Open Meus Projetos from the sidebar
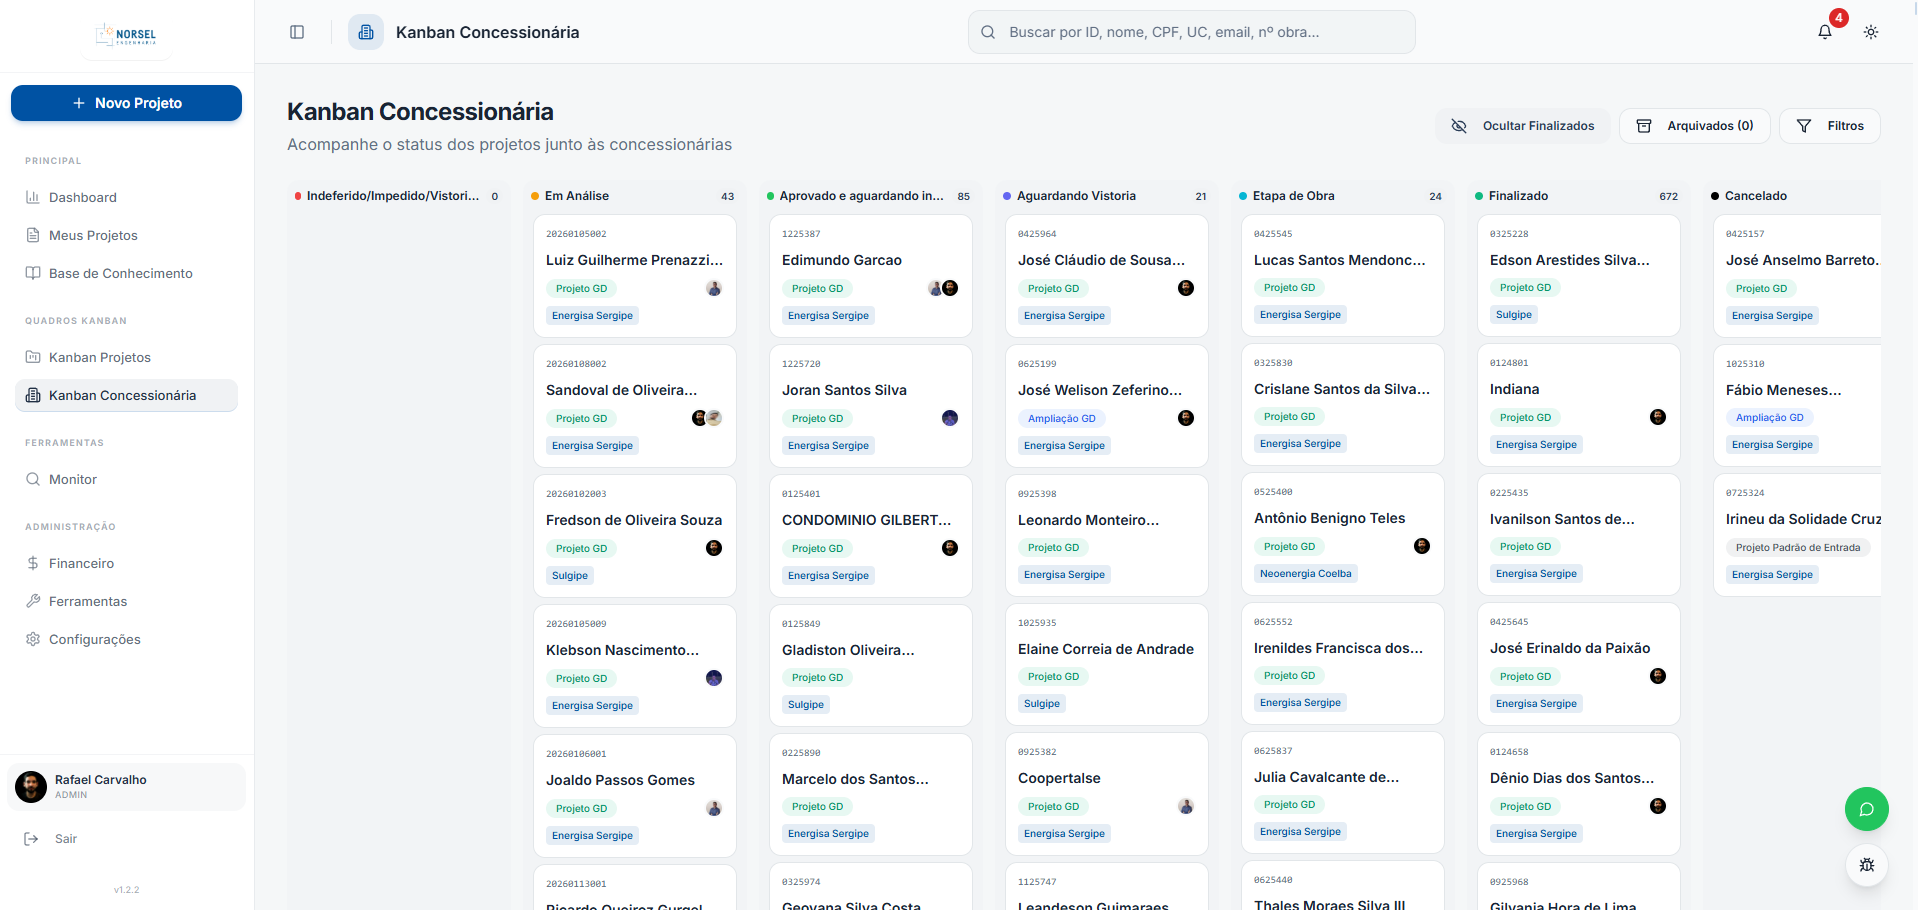This screenshot has width=1918, height=910. click(93, 235)
